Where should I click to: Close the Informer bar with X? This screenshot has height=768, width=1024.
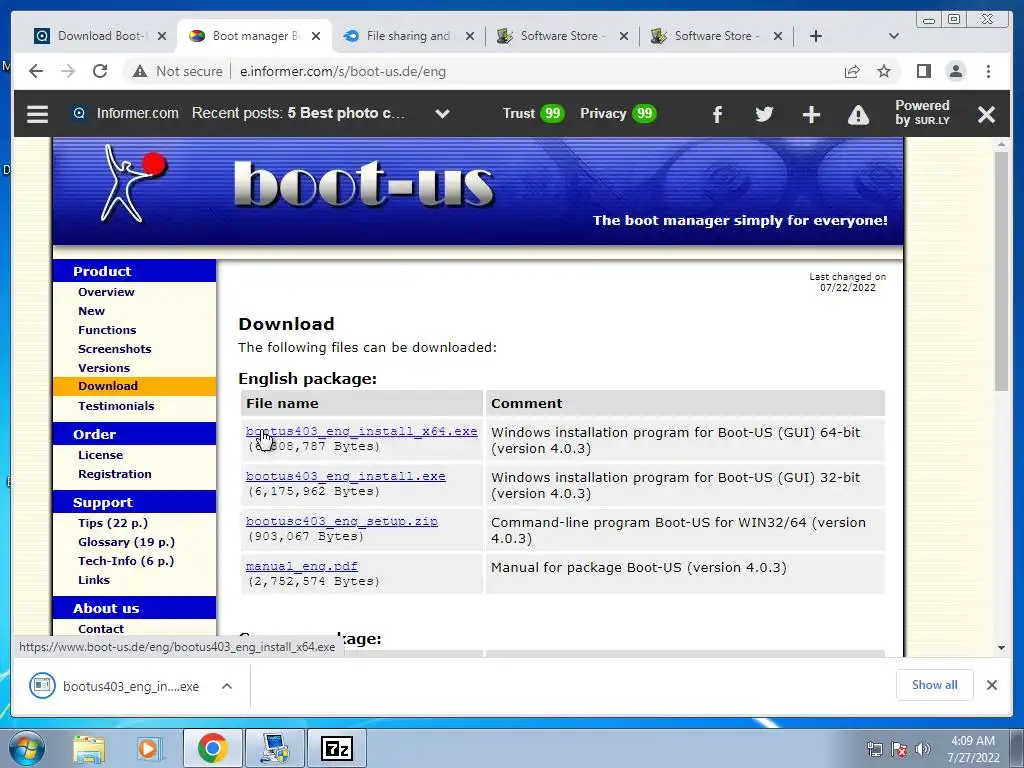point(986,115)
